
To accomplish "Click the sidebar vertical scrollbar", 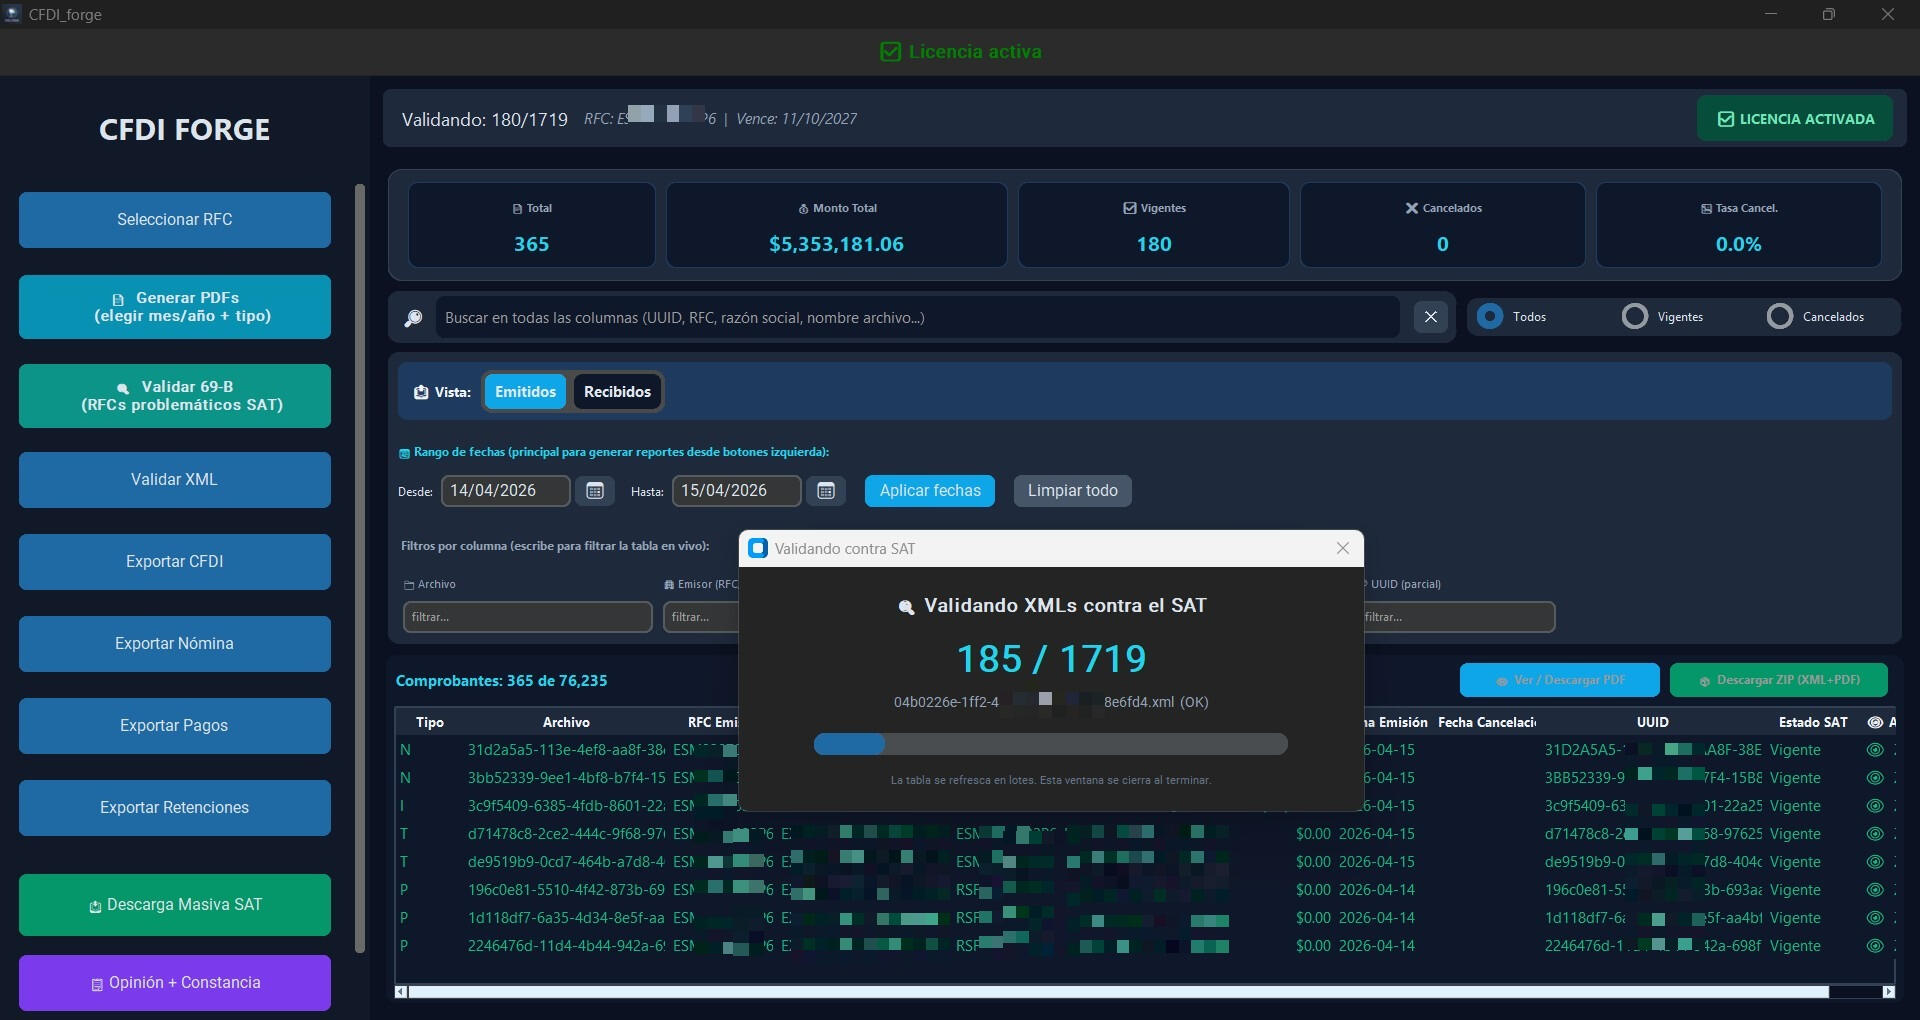I will pyautogui.click(x=360, y=568).
